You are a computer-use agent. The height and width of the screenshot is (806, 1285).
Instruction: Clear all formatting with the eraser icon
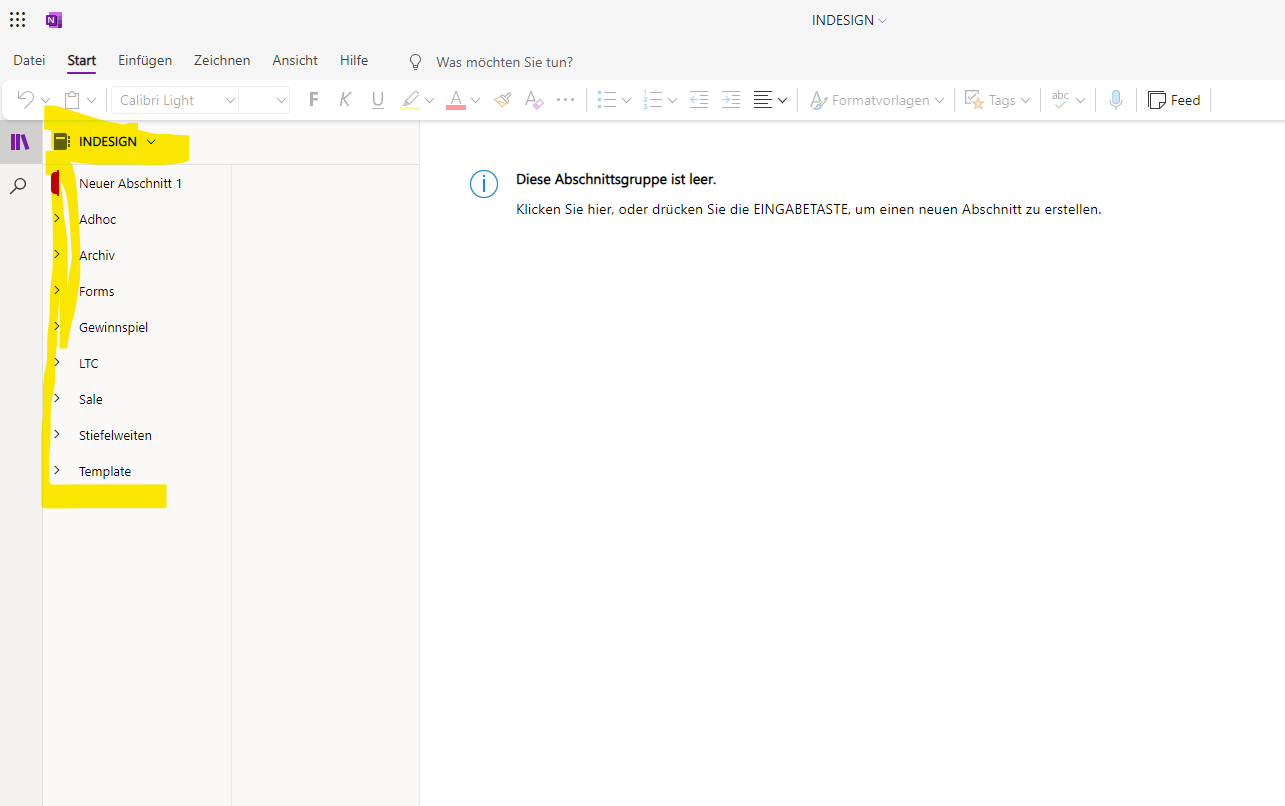534,100
